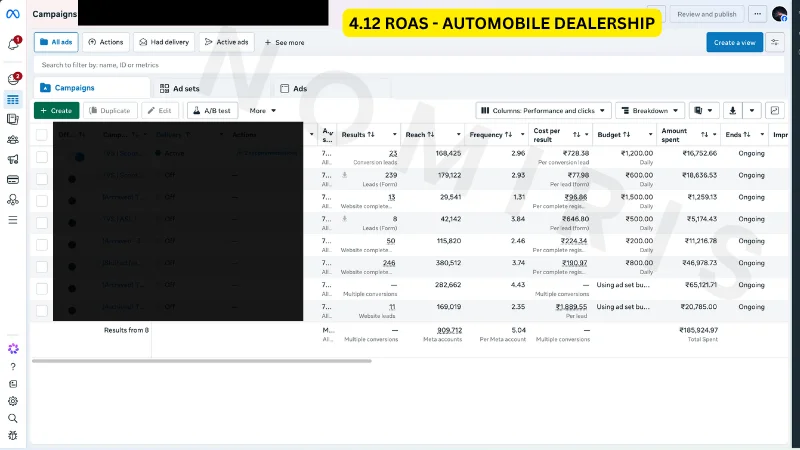Open the Events manager people-nodes icon
800x450 pixels.
point(13,200)
